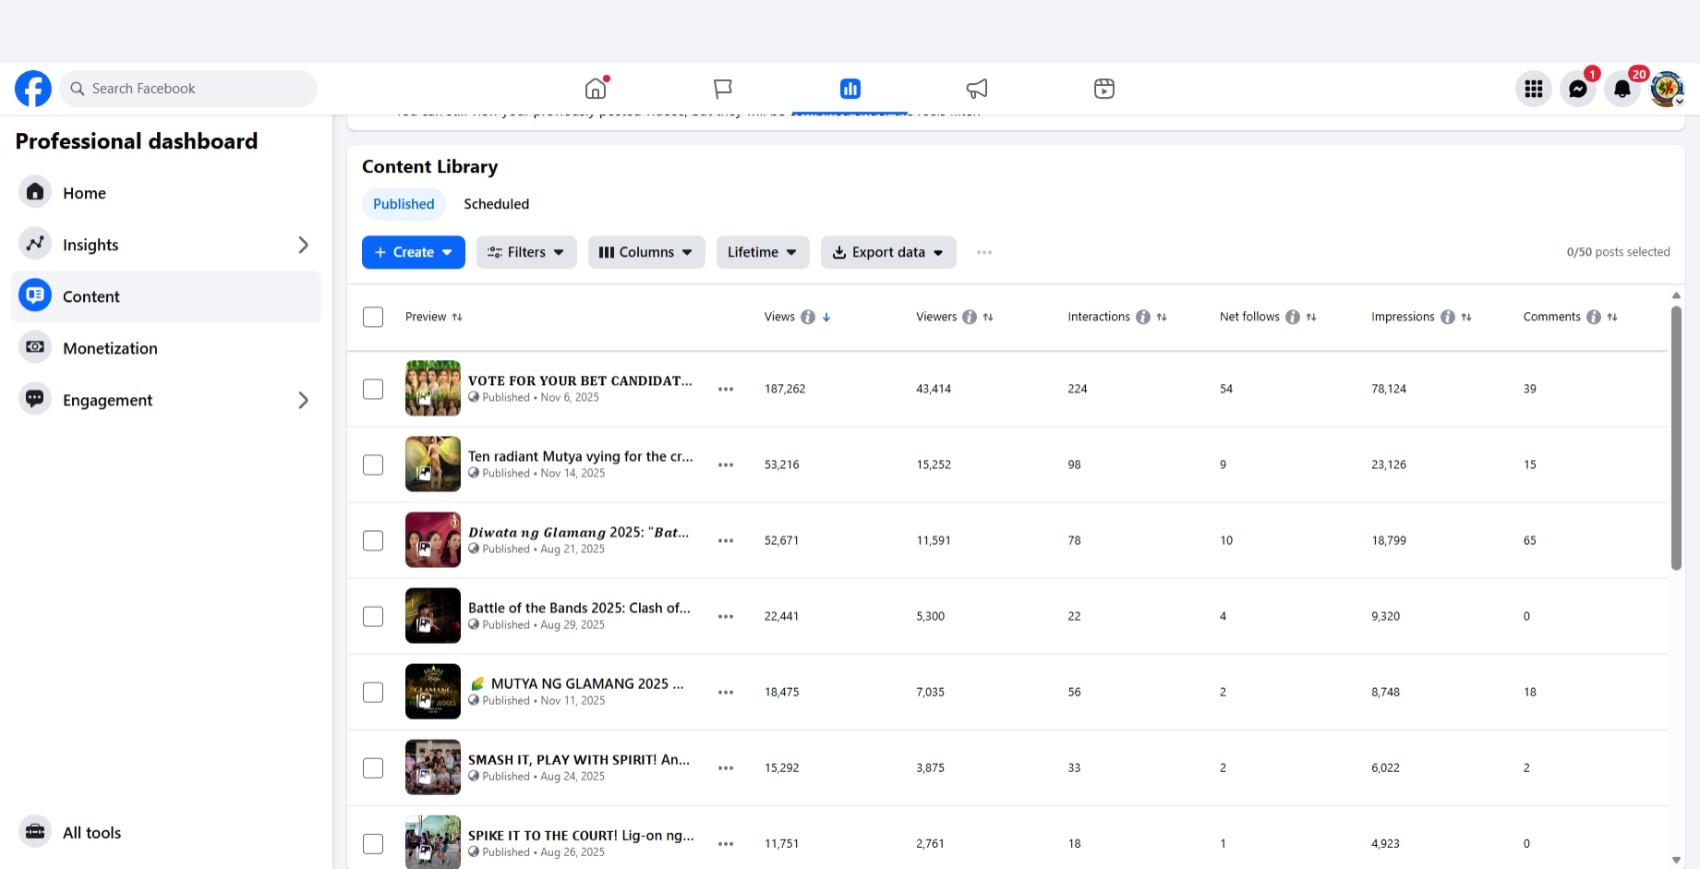Click the Net follows info icon

tap(1292, 317)
